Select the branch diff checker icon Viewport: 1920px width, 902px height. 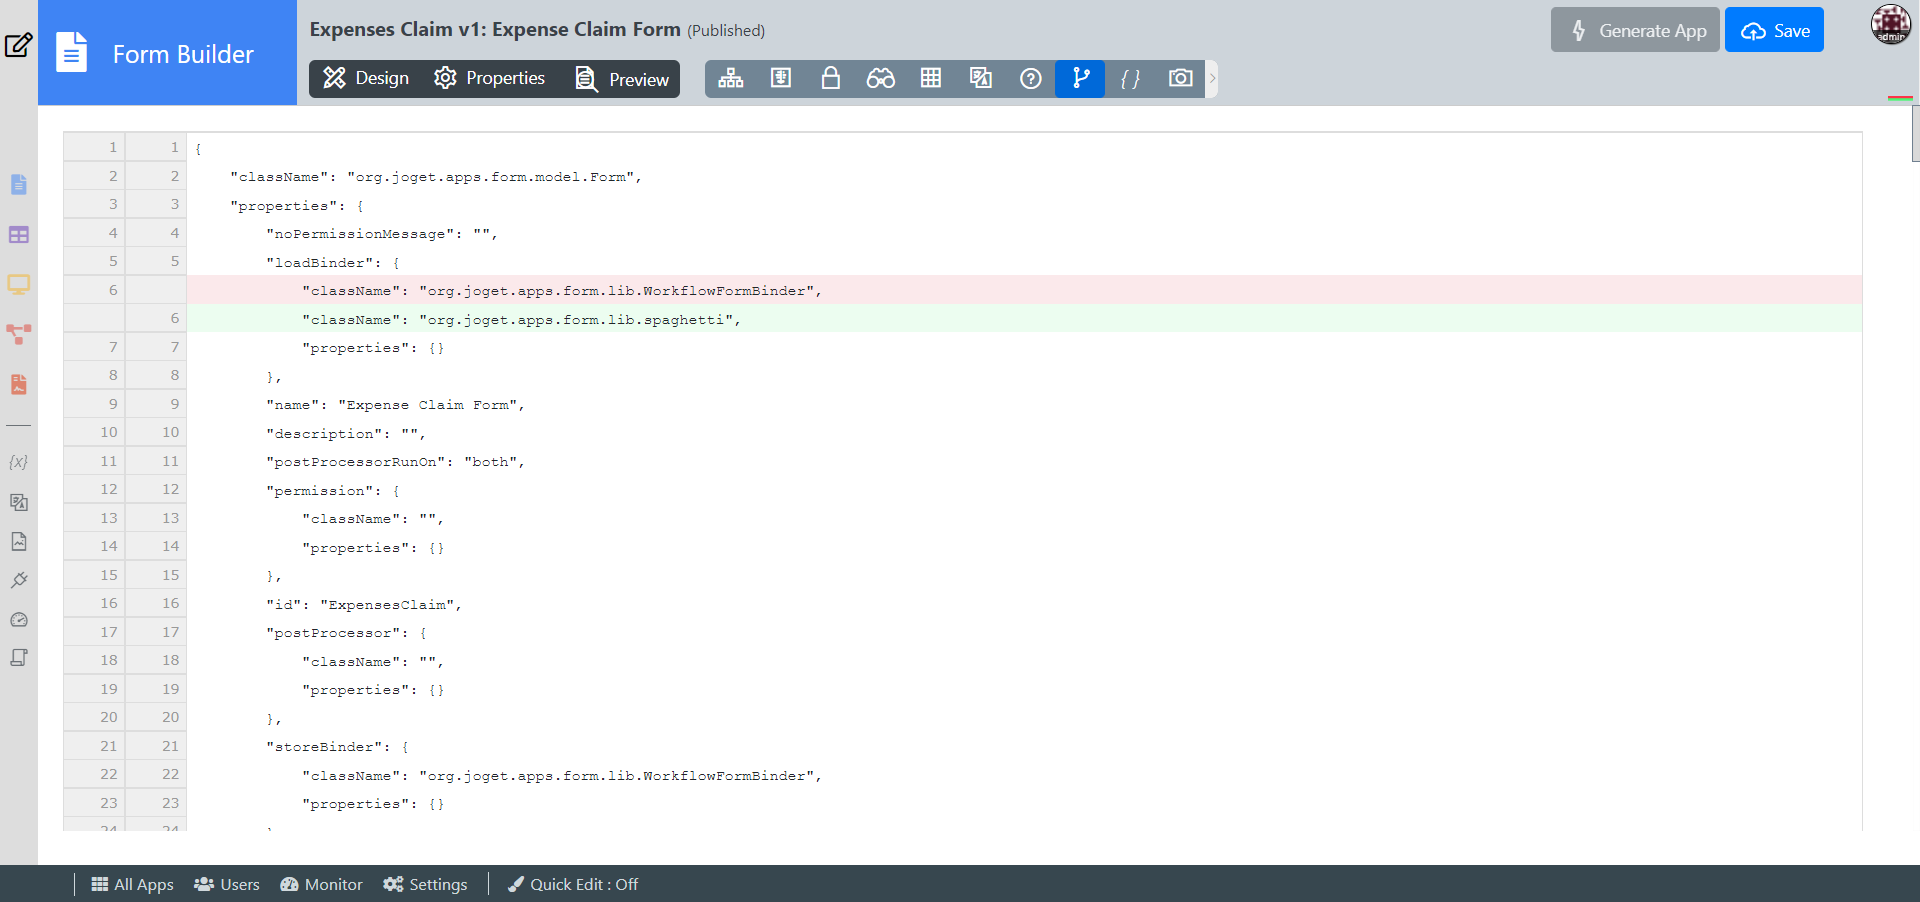click(1080, 78)
